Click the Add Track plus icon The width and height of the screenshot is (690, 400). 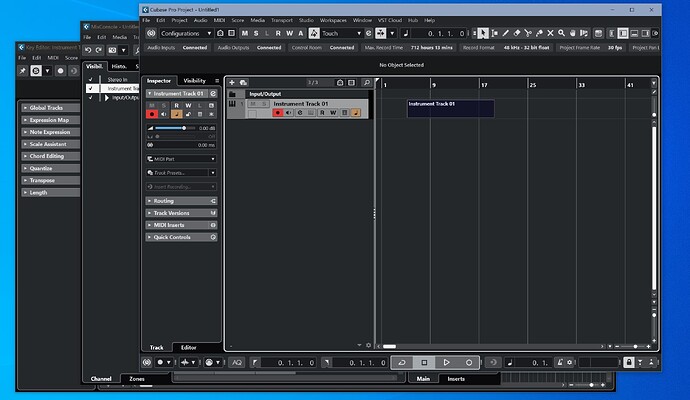[232, 82]
